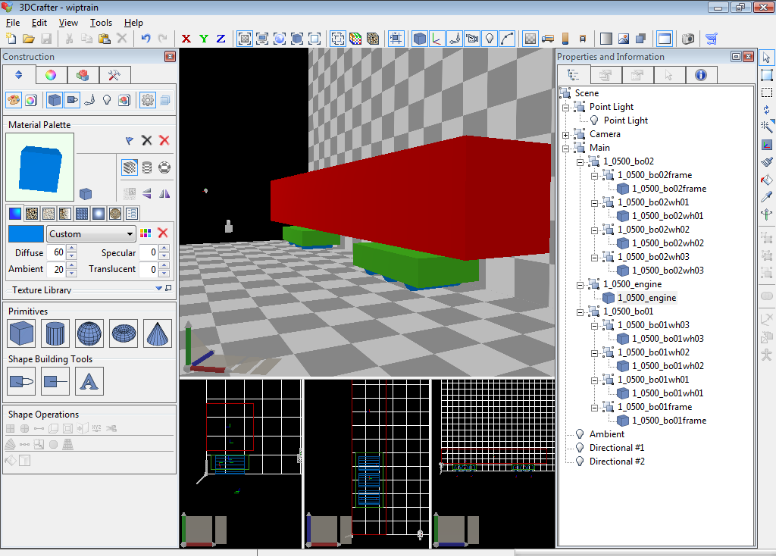Pick the eyedropper tool in right toolbar

767,197
